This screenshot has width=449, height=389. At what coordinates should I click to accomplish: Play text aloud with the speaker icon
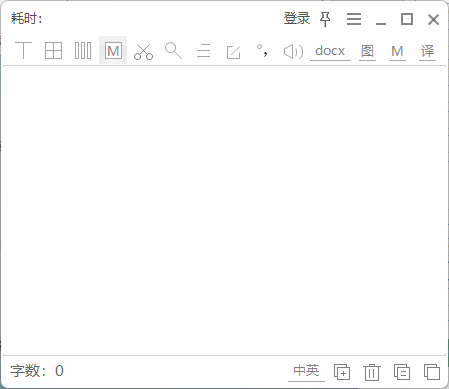point(293,52)
